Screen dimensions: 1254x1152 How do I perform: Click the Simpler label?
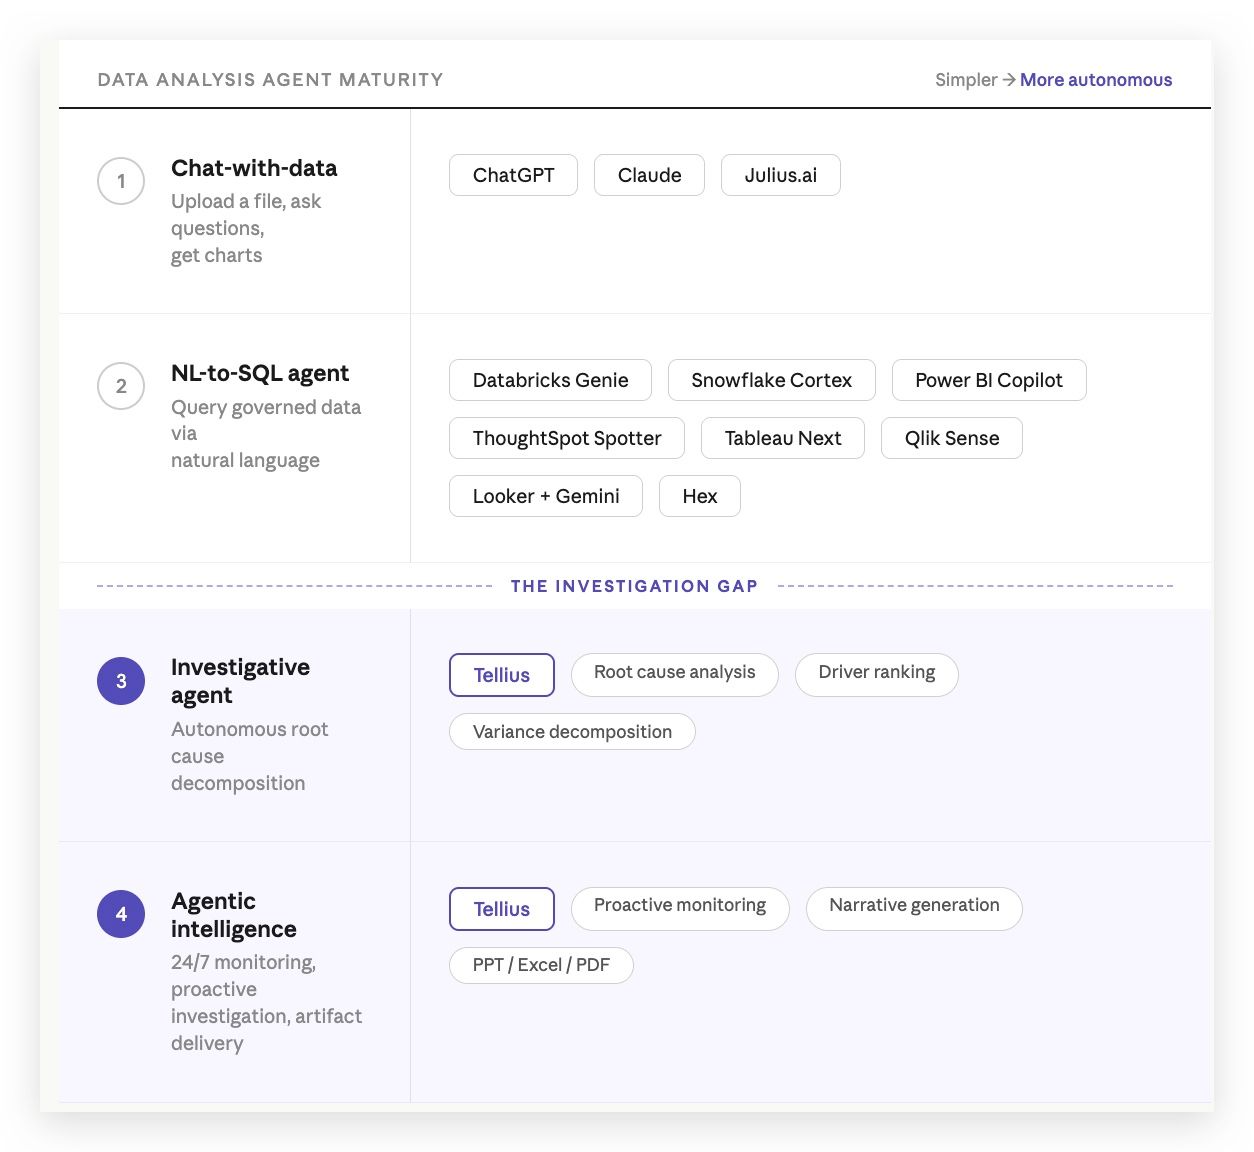coord(966,80)
